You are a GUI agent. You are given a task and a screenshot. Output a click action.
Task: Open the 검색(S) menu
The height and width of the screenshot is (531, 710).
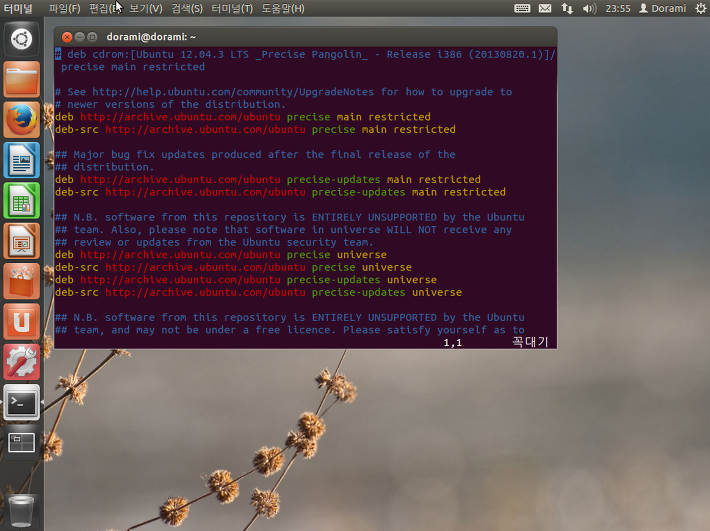[187, 8]
